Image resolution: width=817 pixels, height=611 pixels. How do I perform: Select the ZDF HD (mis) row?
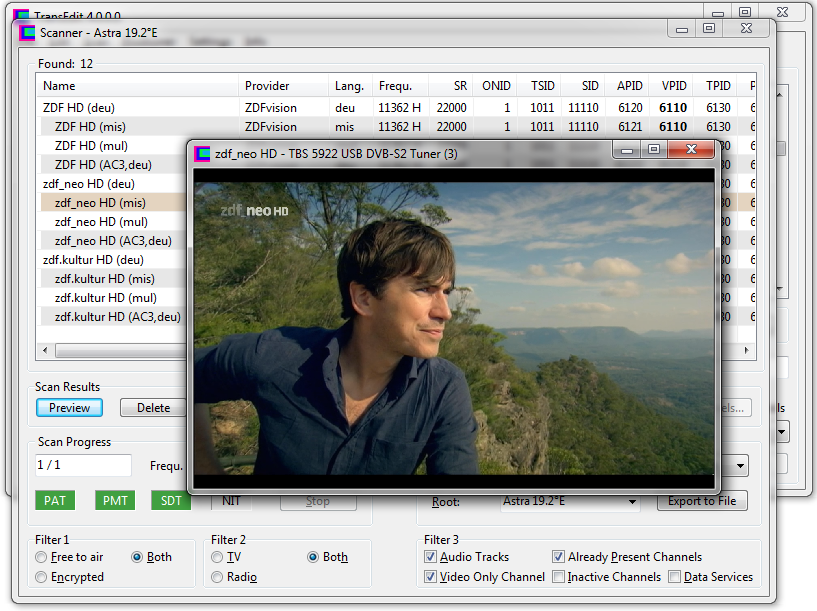[x=396, y=127]
